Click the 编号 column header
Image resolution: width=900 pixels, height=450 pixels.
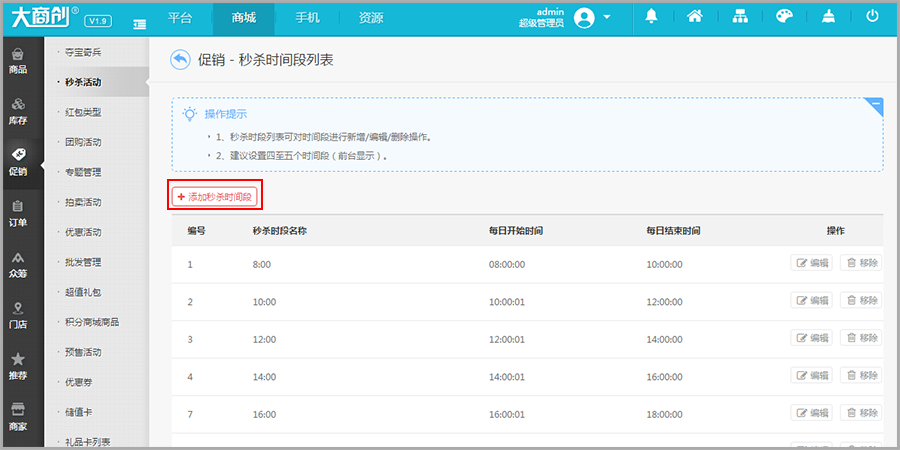(196, 231)
